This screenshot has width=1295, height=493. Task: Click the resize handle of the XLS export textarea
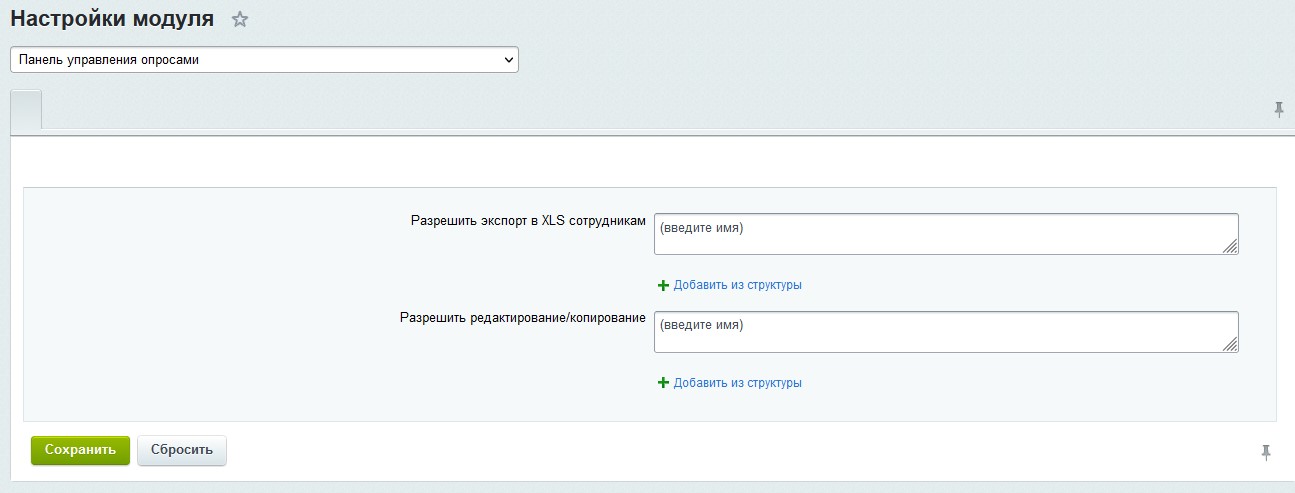(1230, 247)
